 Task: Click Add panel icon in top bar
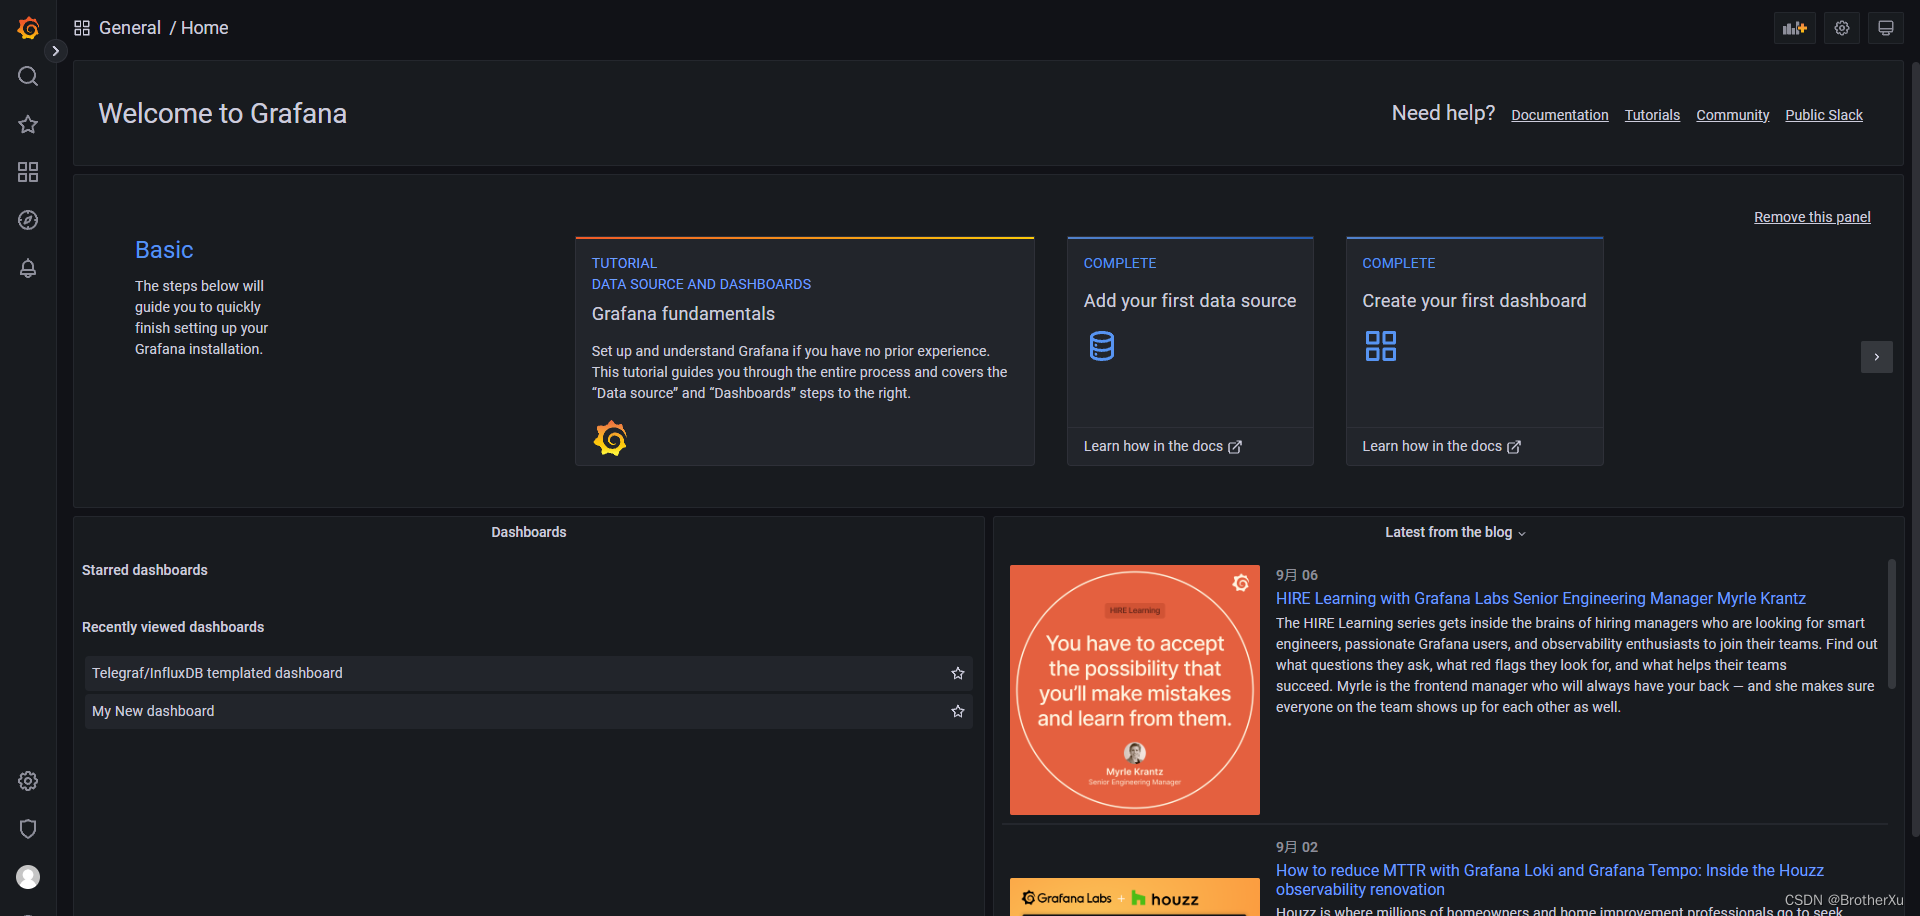(x=1794, y=28)
